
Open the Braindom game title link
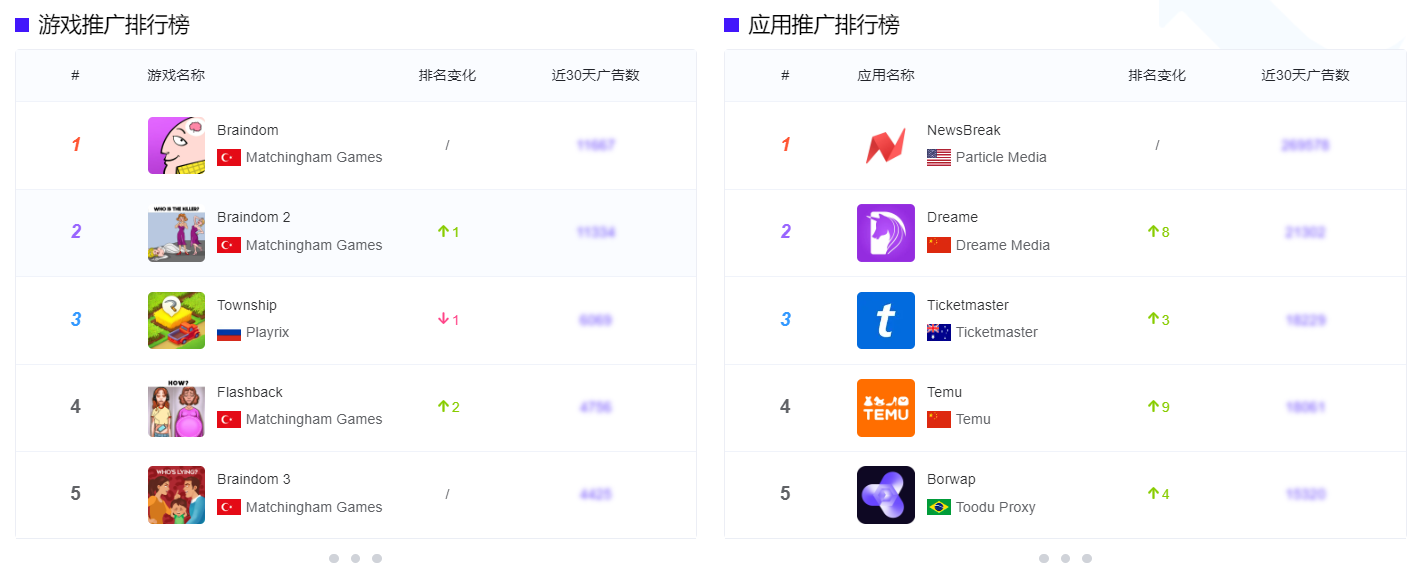click(x=248, y=130)
